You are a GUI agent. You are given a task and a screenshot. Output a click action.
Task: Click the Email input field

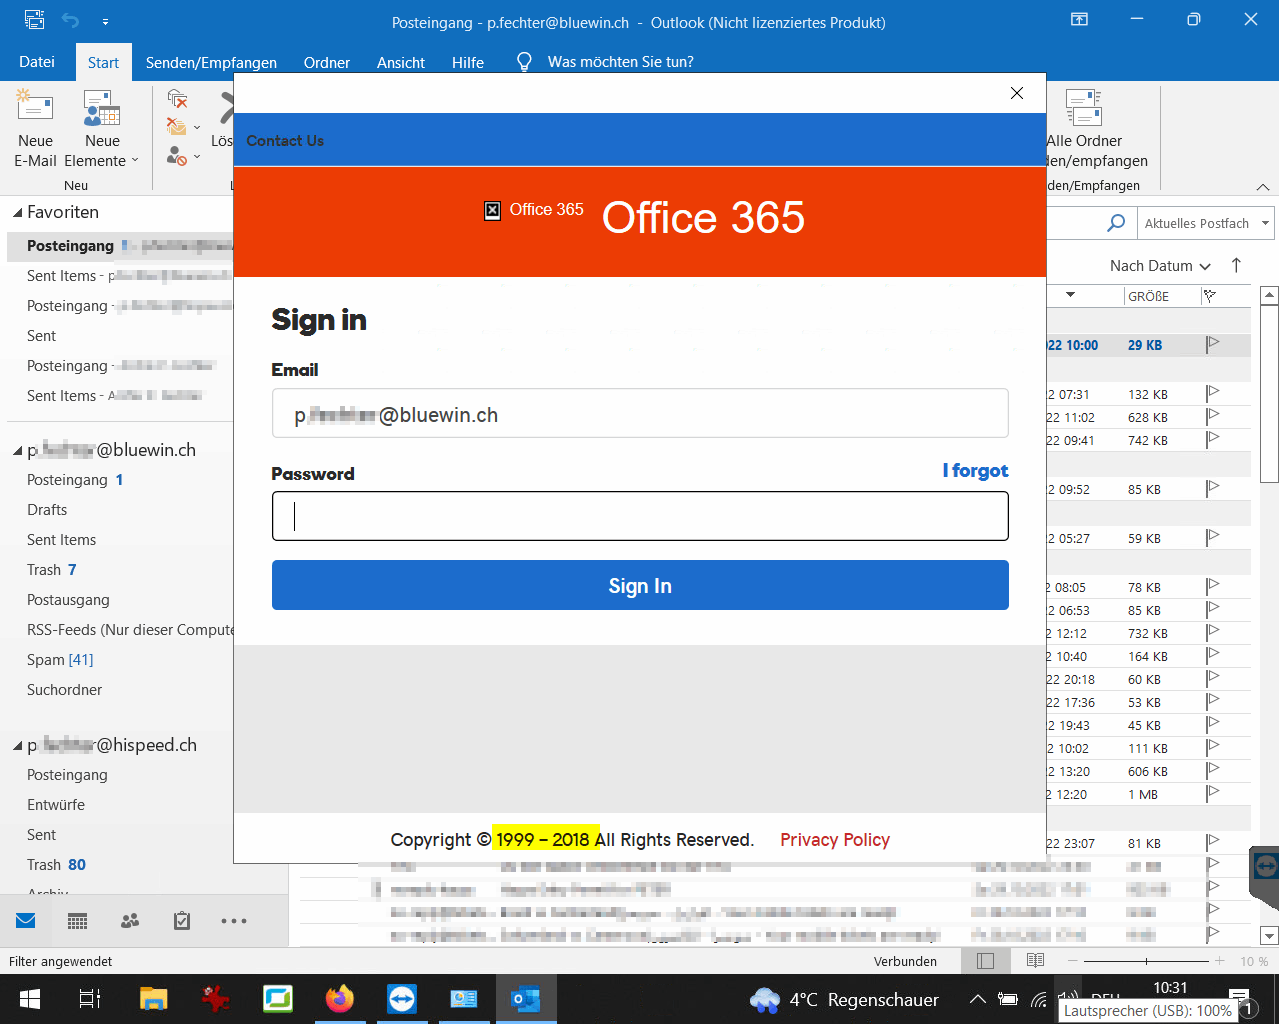tap(640, 414)
